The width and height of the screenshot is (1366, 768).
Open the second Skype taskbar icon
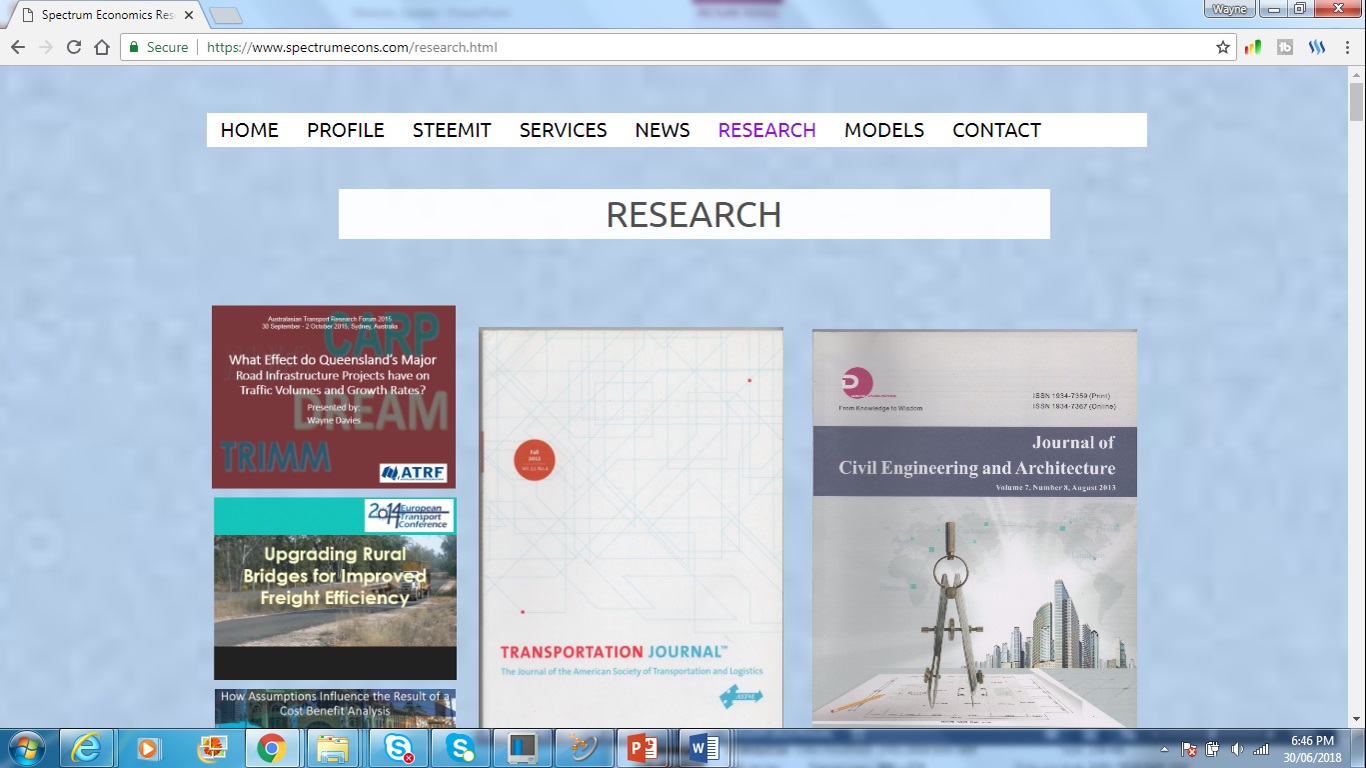tap(460, 748)
